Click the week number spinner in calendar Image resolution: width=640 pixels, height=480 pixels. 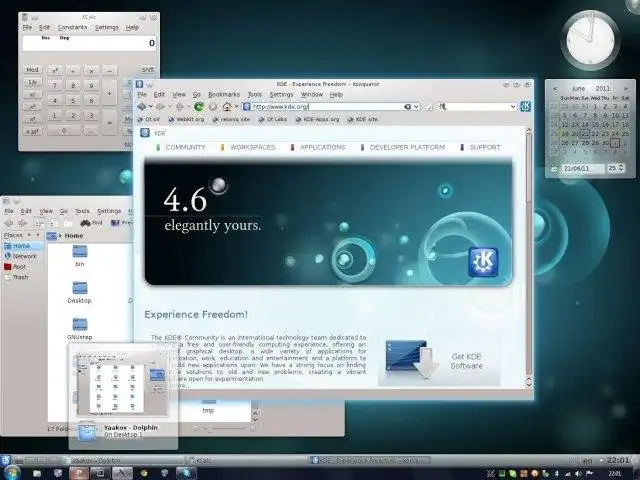[616, 168]
